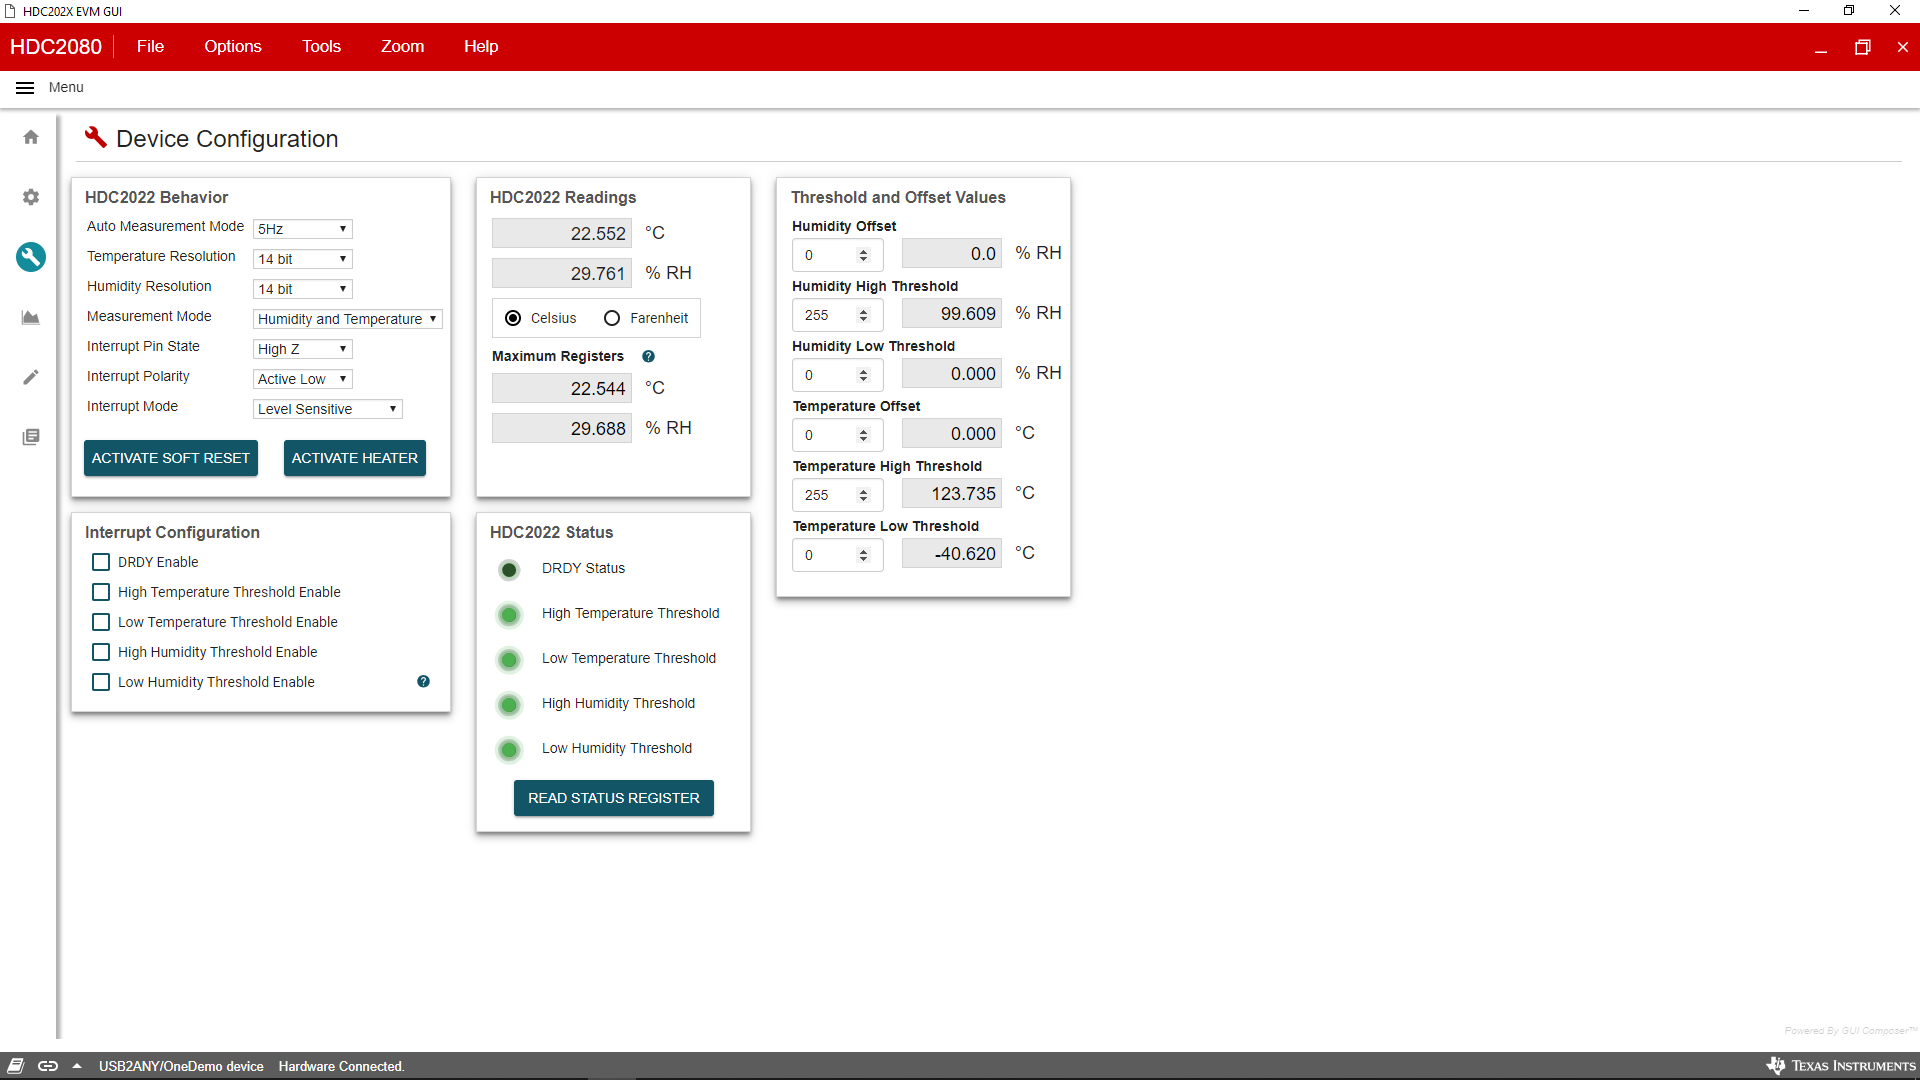Click help icon next to Maximum Registers
This screenshot has height=1080, width=1920.
click(648, 356)
